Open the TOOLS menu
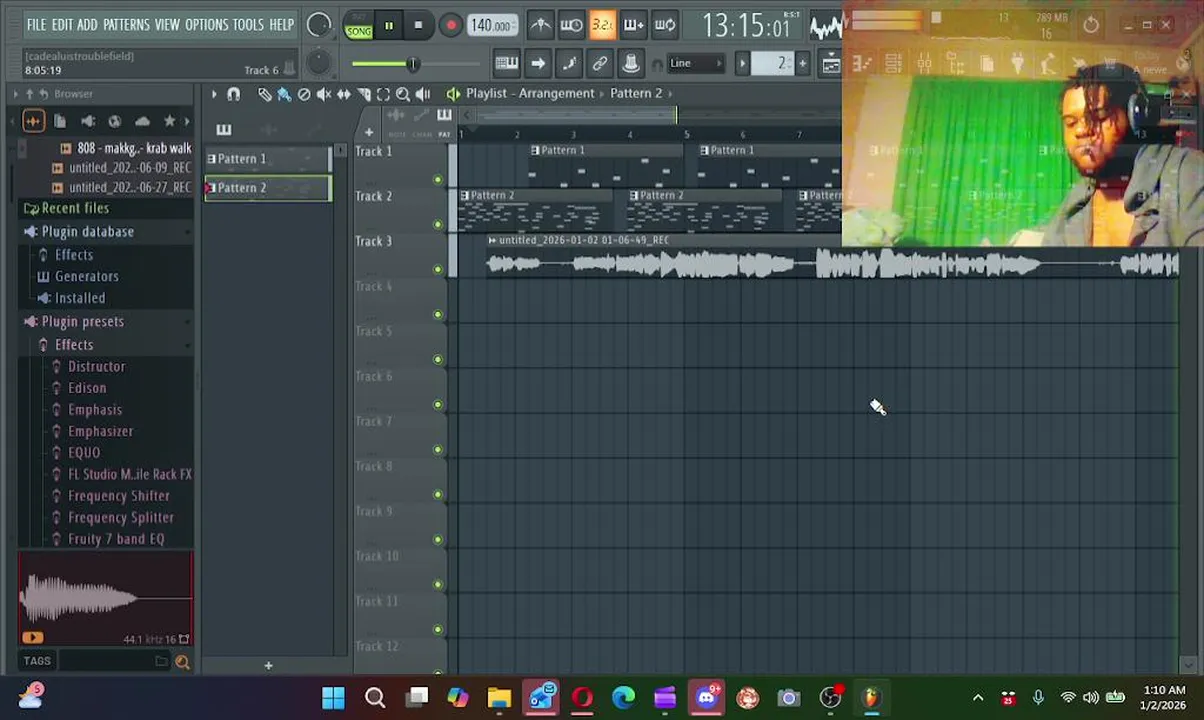This screenshot has width=1204, height=720. click(x=248, y=24)
